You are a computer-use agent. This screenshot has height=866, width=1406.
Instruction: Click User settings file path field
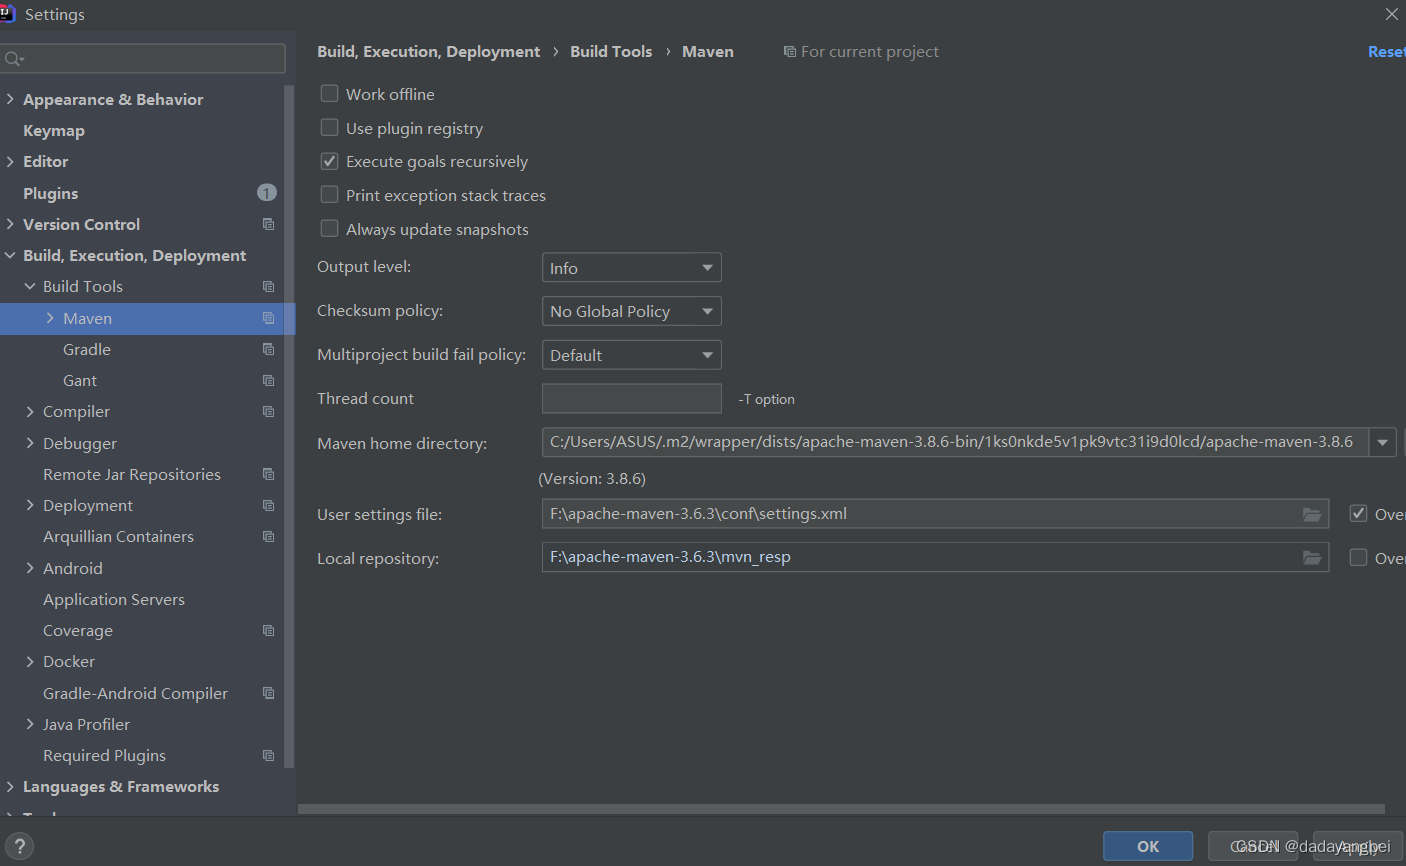tap(935, 514)
